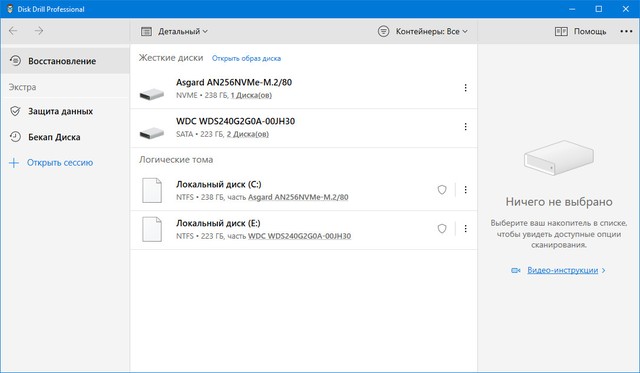640x373 pixels.
Task: Click Открыть образ диска link
Action: point(246,58)
